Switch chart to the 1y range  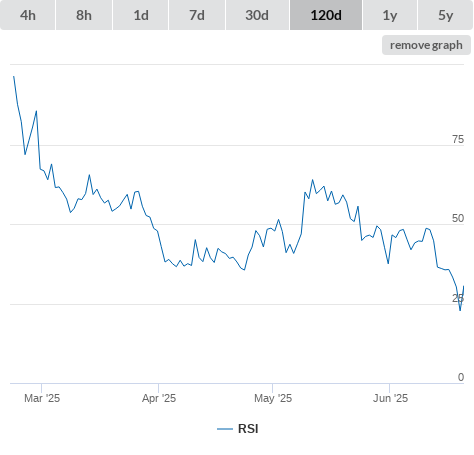390,15
